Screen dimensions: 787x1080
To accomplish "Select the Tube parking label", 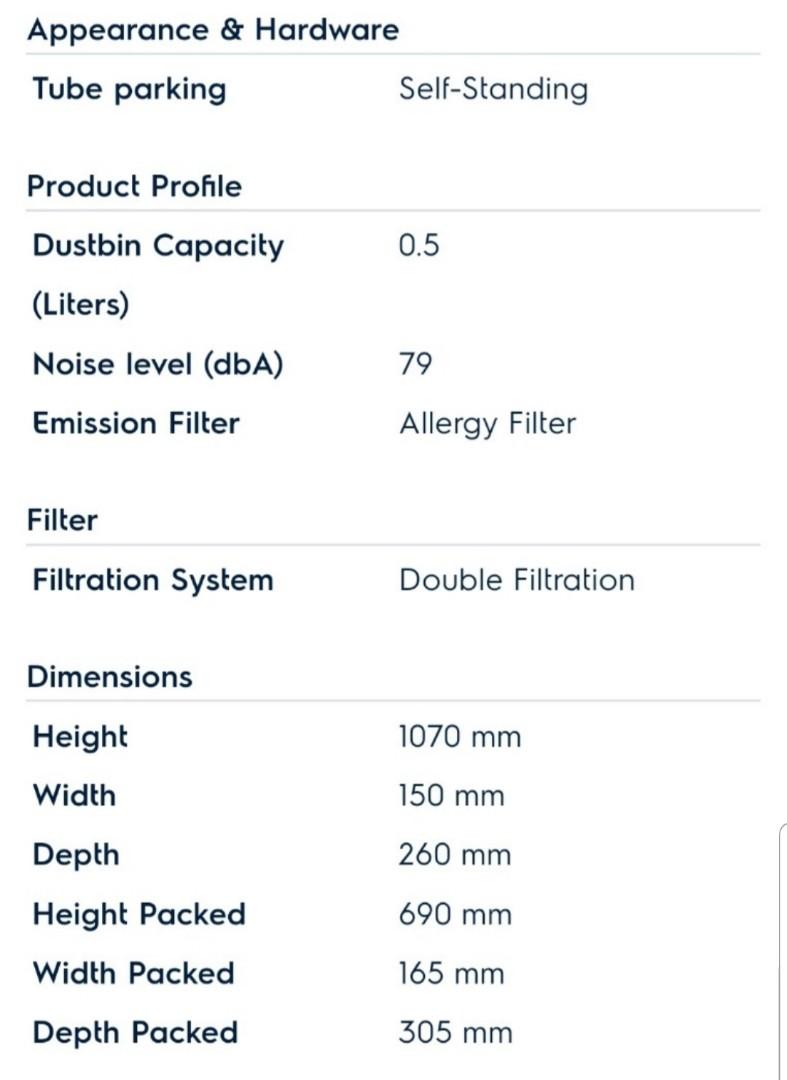I will (129, 89).
